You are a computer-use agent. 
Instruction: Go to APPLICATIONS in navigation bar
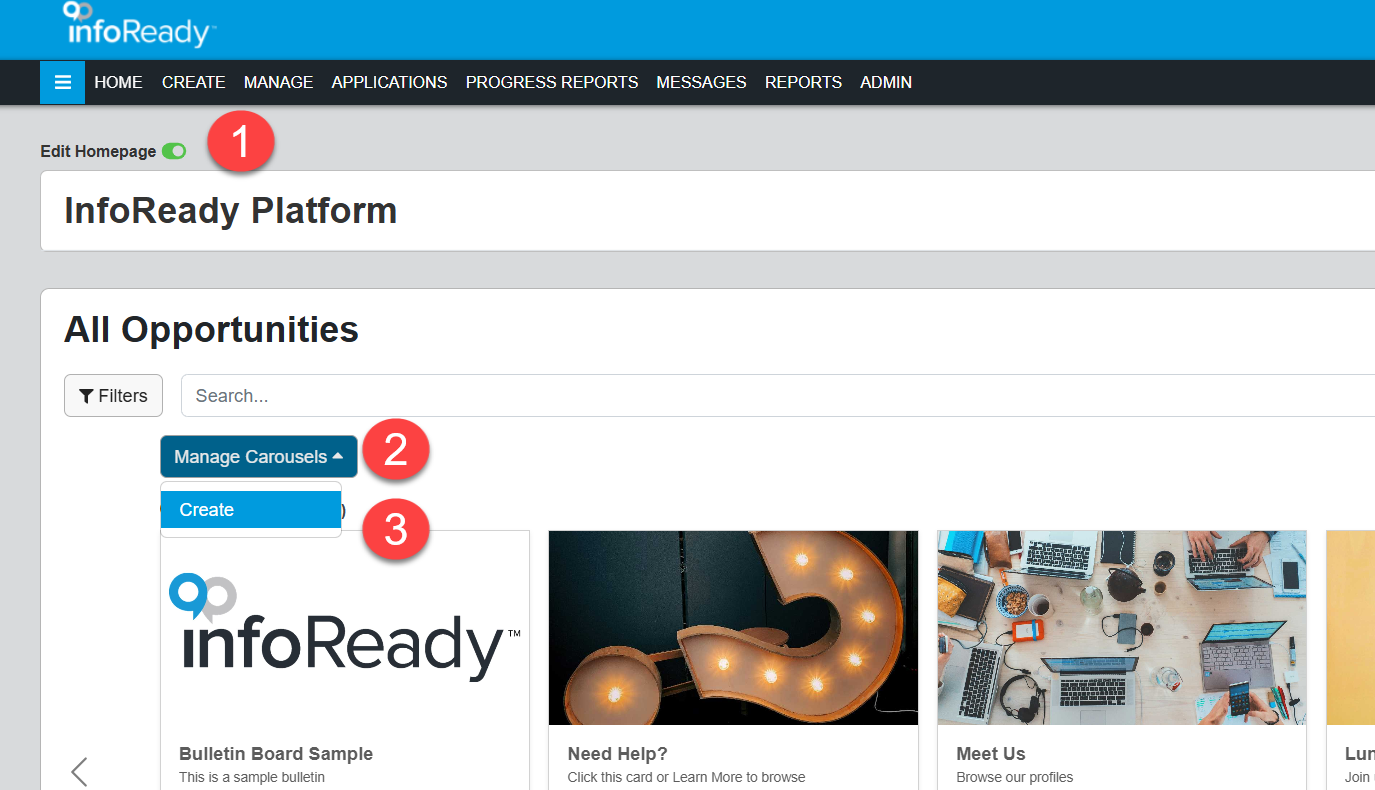pos(389,82)
